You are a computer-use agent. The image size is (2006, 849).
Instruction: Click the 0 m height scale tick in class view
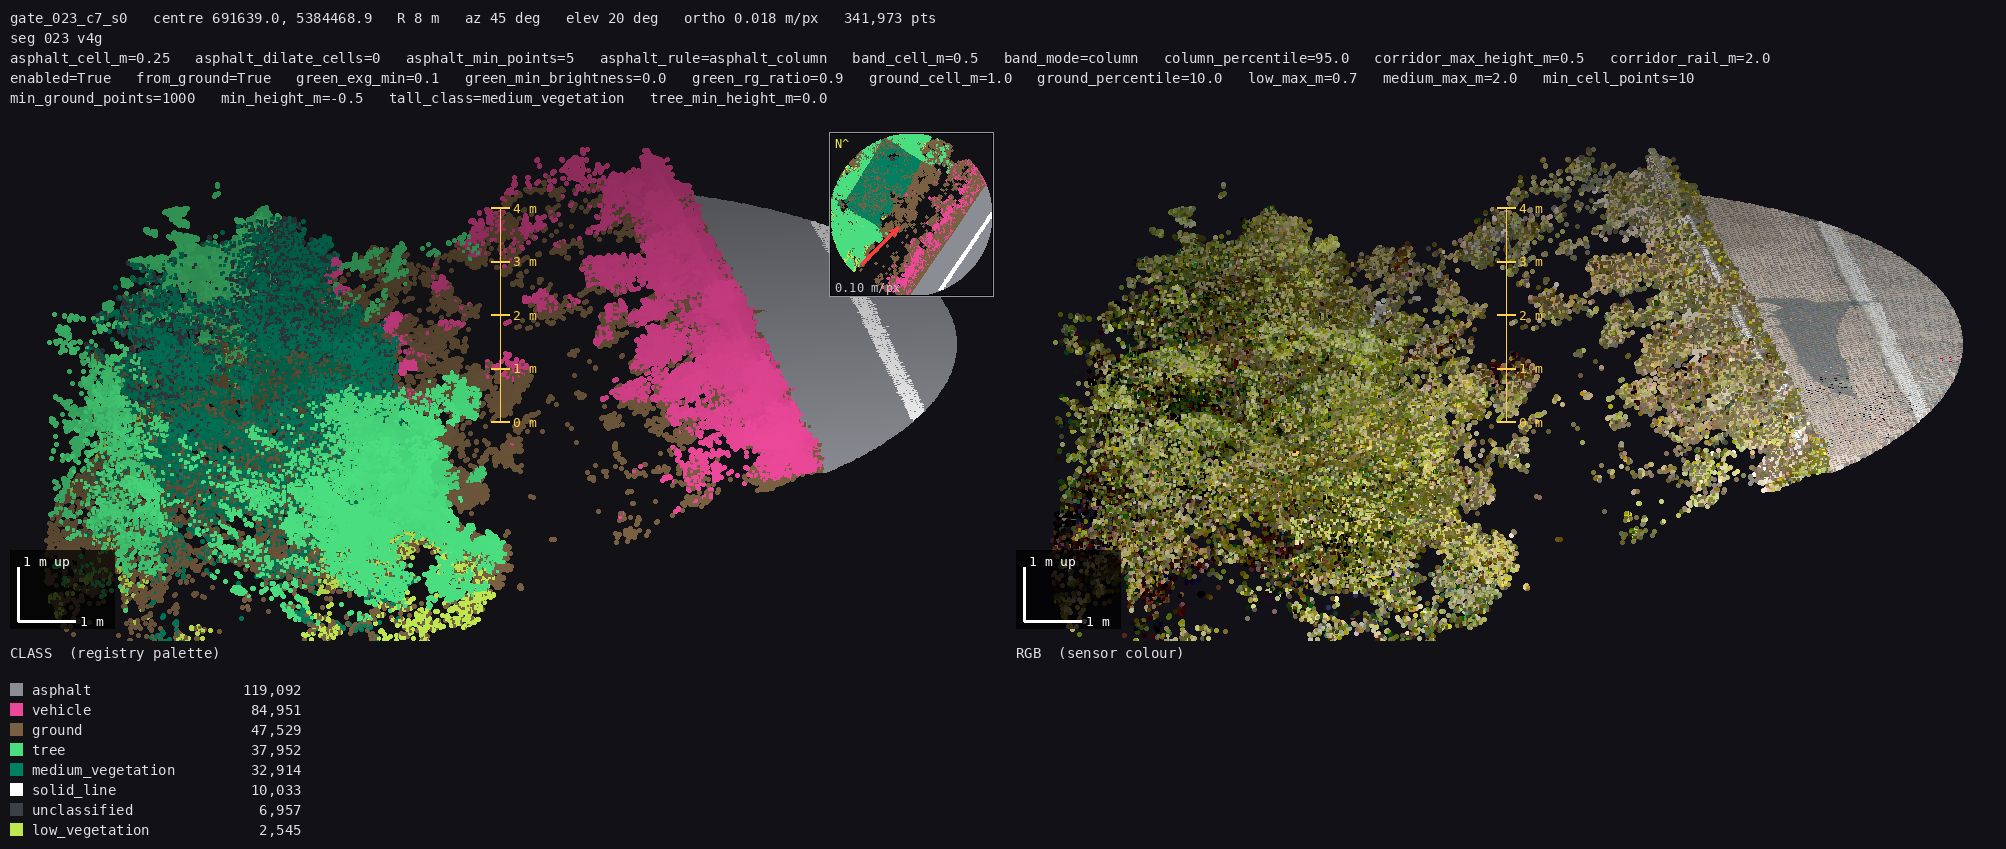coord(514,423)
